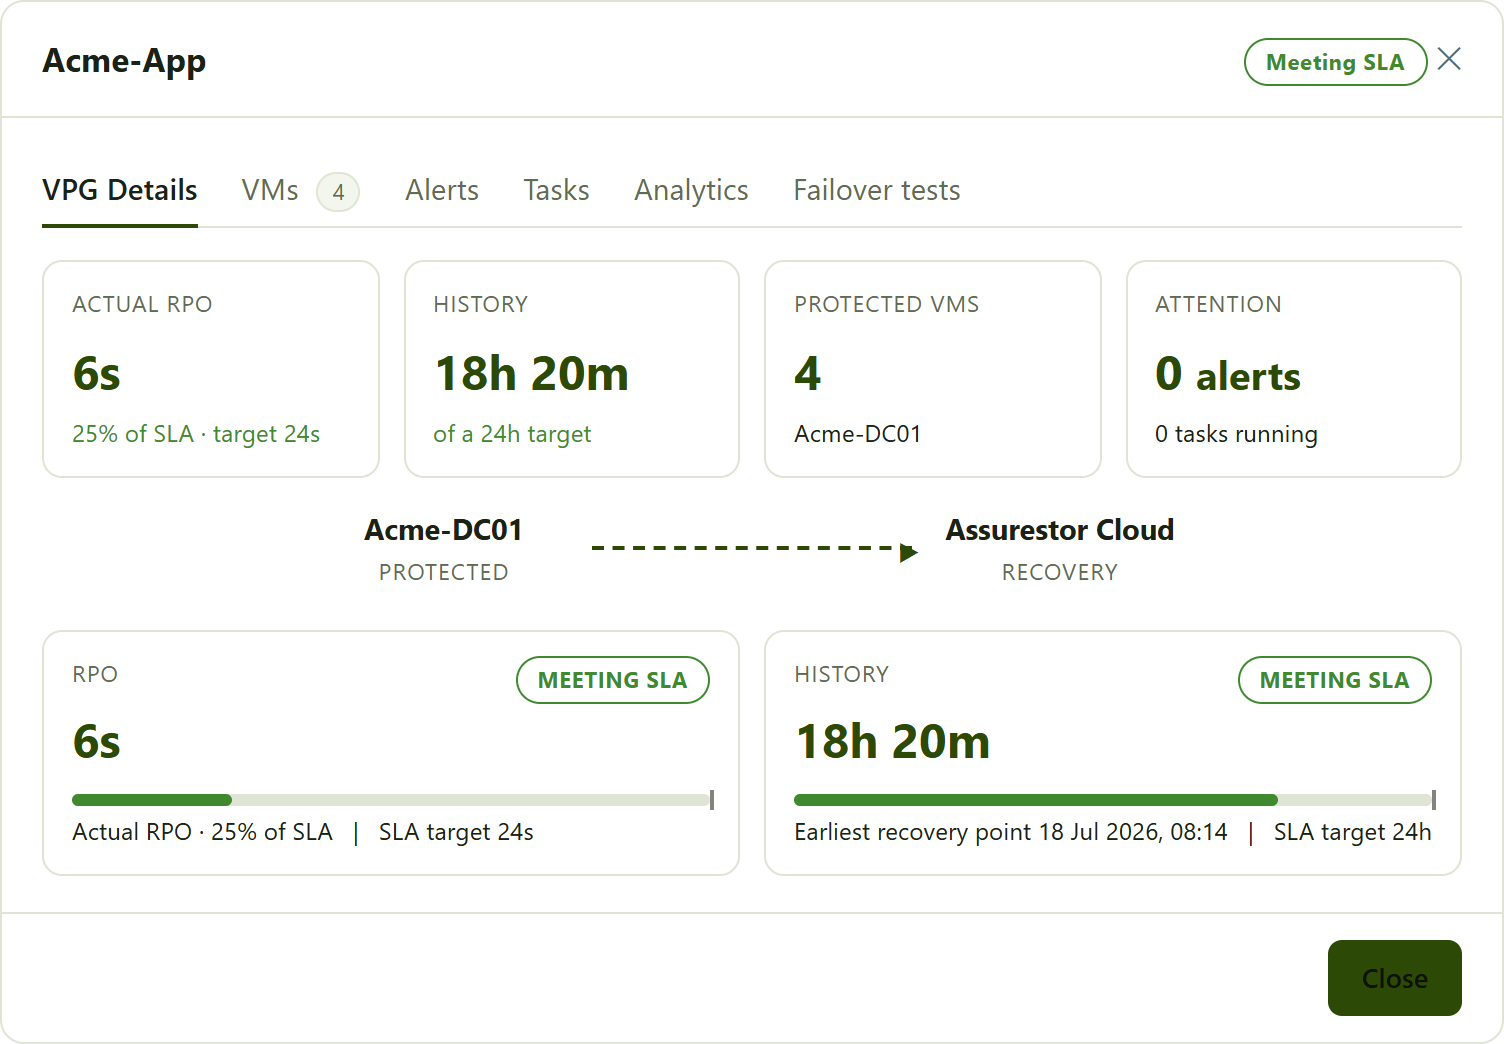Screen dimensions: 1504x1044
Task: Click the 18h 20m value above "of a 24h target"
Action: 531,374
